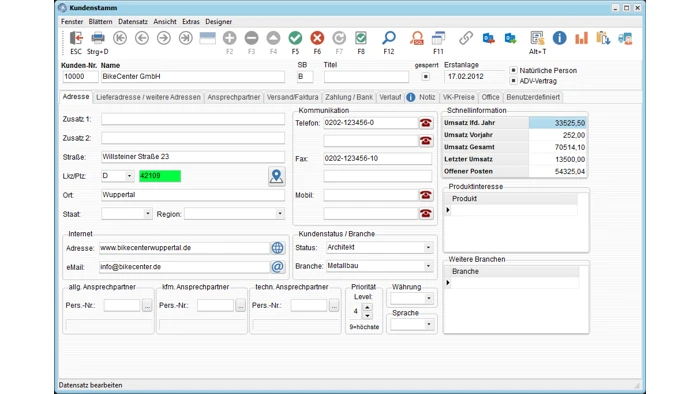Open the Währung dropdown
Viewport: 700px width, 394px height.
(x=429, y=298)
